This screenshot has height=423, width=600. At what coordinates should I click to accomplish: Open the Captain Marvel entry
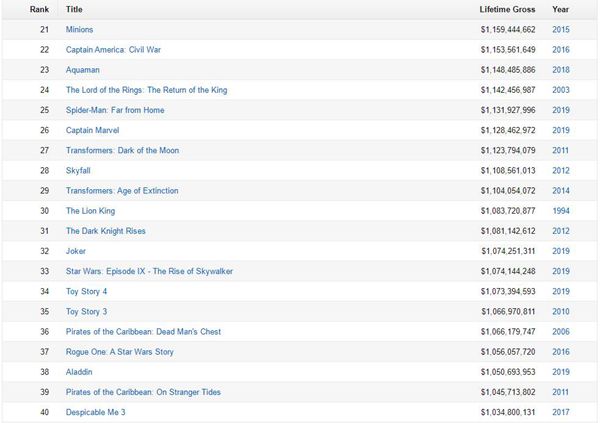92,131
